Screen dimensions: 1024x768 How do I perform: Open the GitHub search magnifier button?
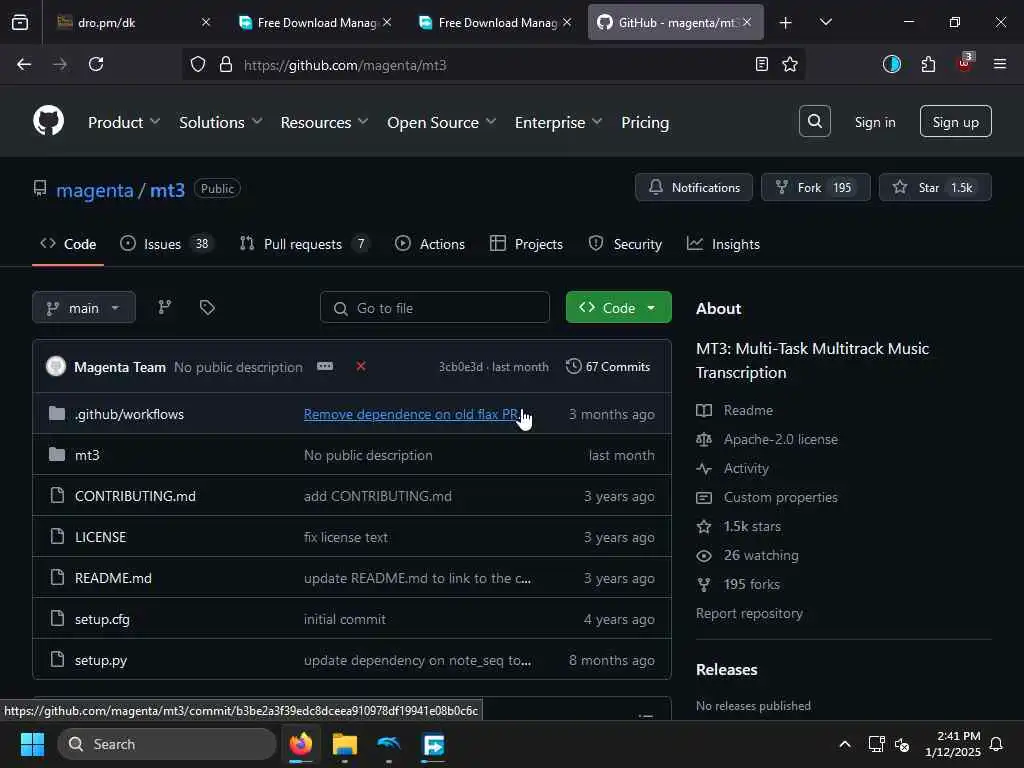(x=814, y=121)
